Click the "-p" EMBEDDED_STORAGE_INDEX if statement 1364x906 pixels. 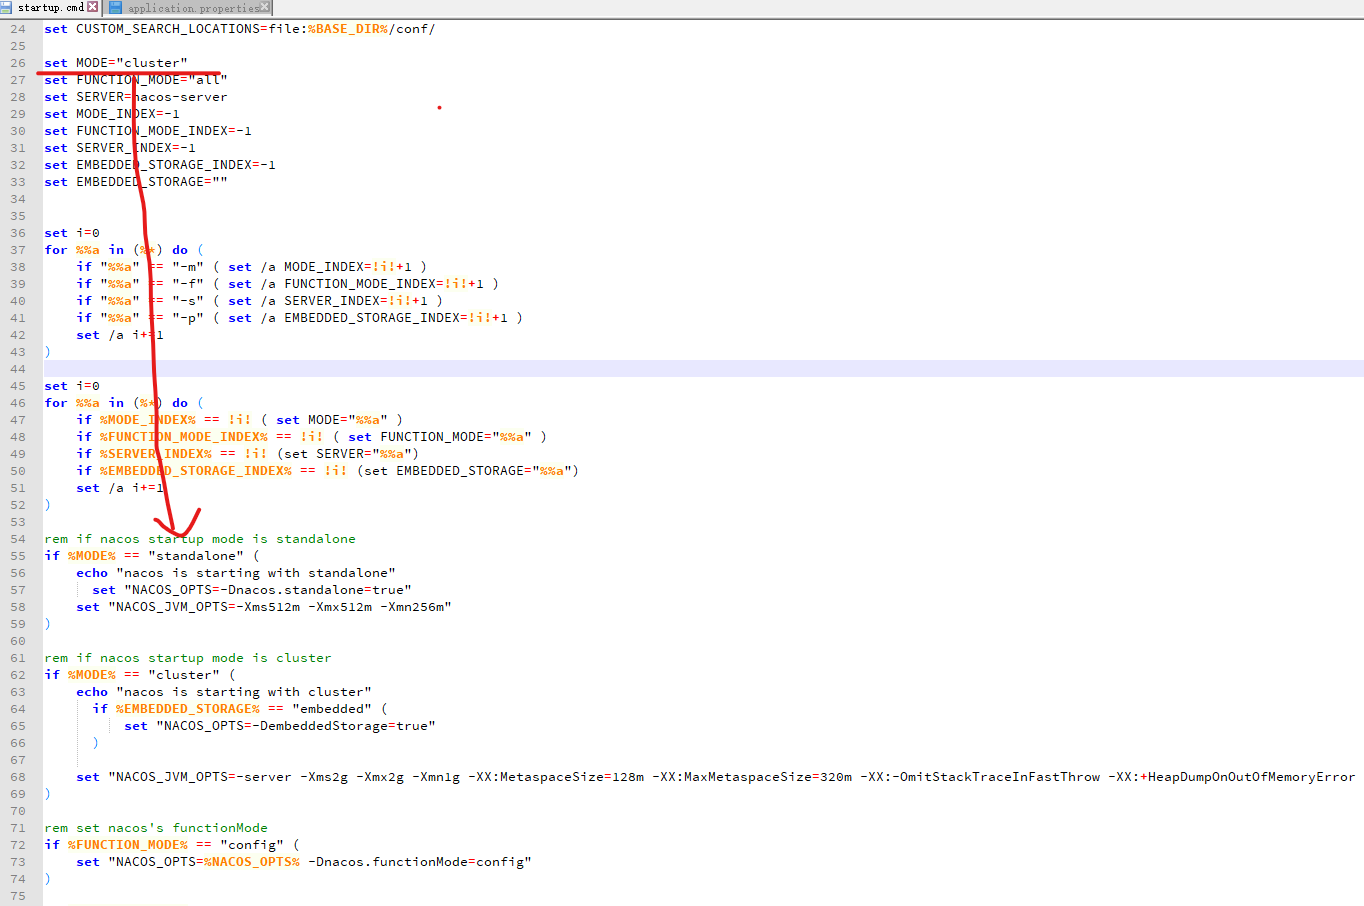point(299,318)
